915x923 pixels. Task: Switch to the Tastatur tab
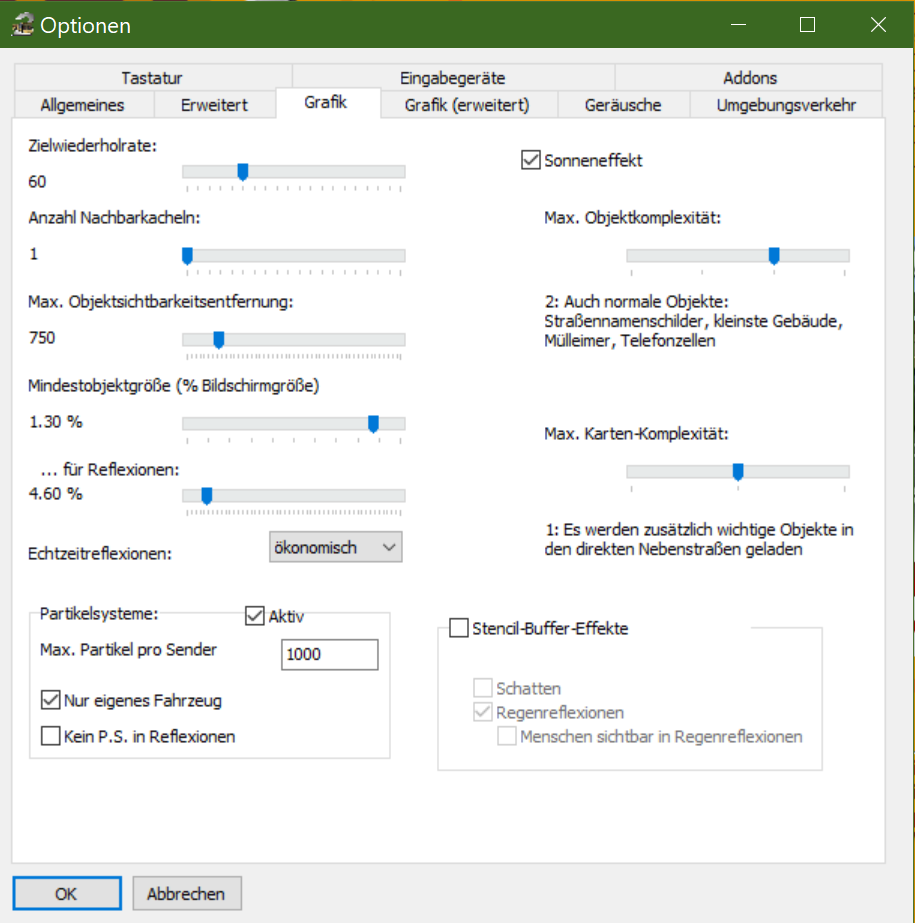[152, 78]
